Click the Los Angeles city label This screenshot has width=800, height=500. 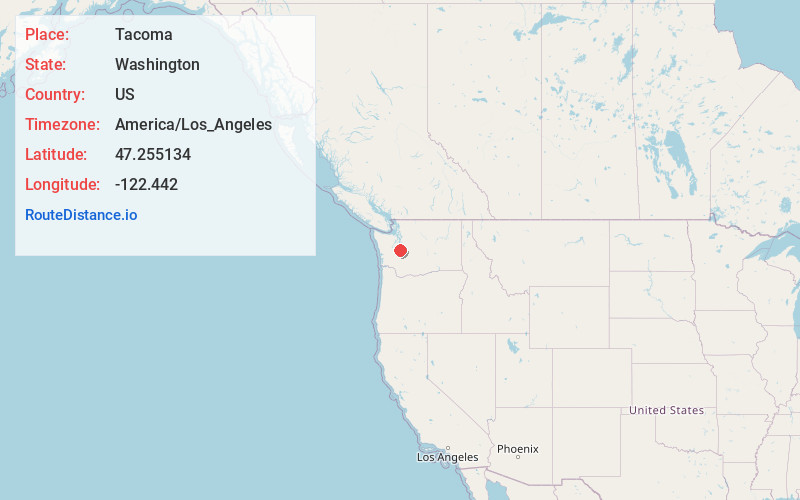[447, 457]
